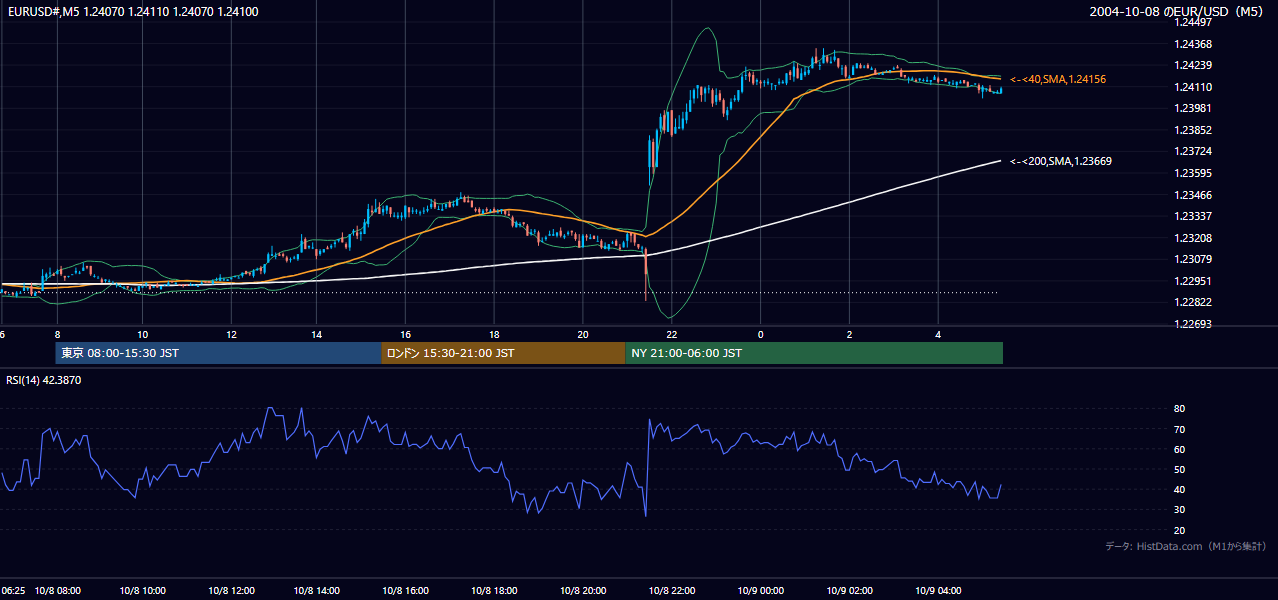Click the RSI 30 level label

(x=1180, y=510)
